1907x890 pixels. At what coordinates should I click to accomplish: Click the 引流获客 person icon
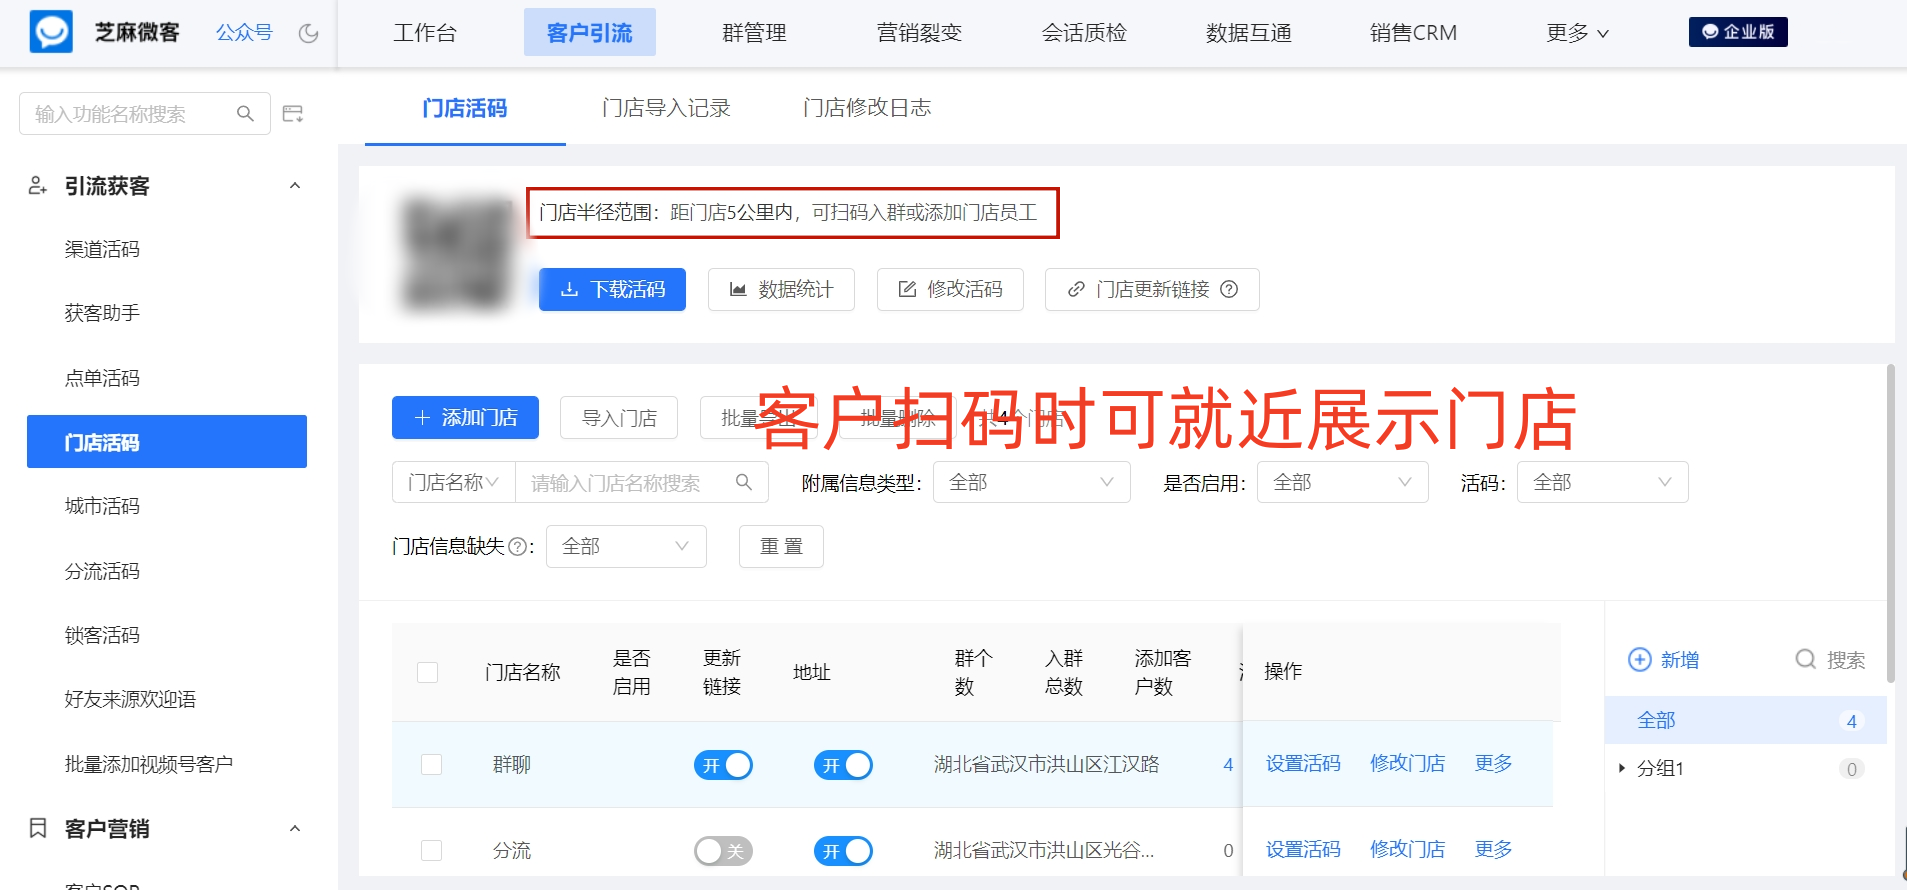pyautogui.click(x=38, y=186)
